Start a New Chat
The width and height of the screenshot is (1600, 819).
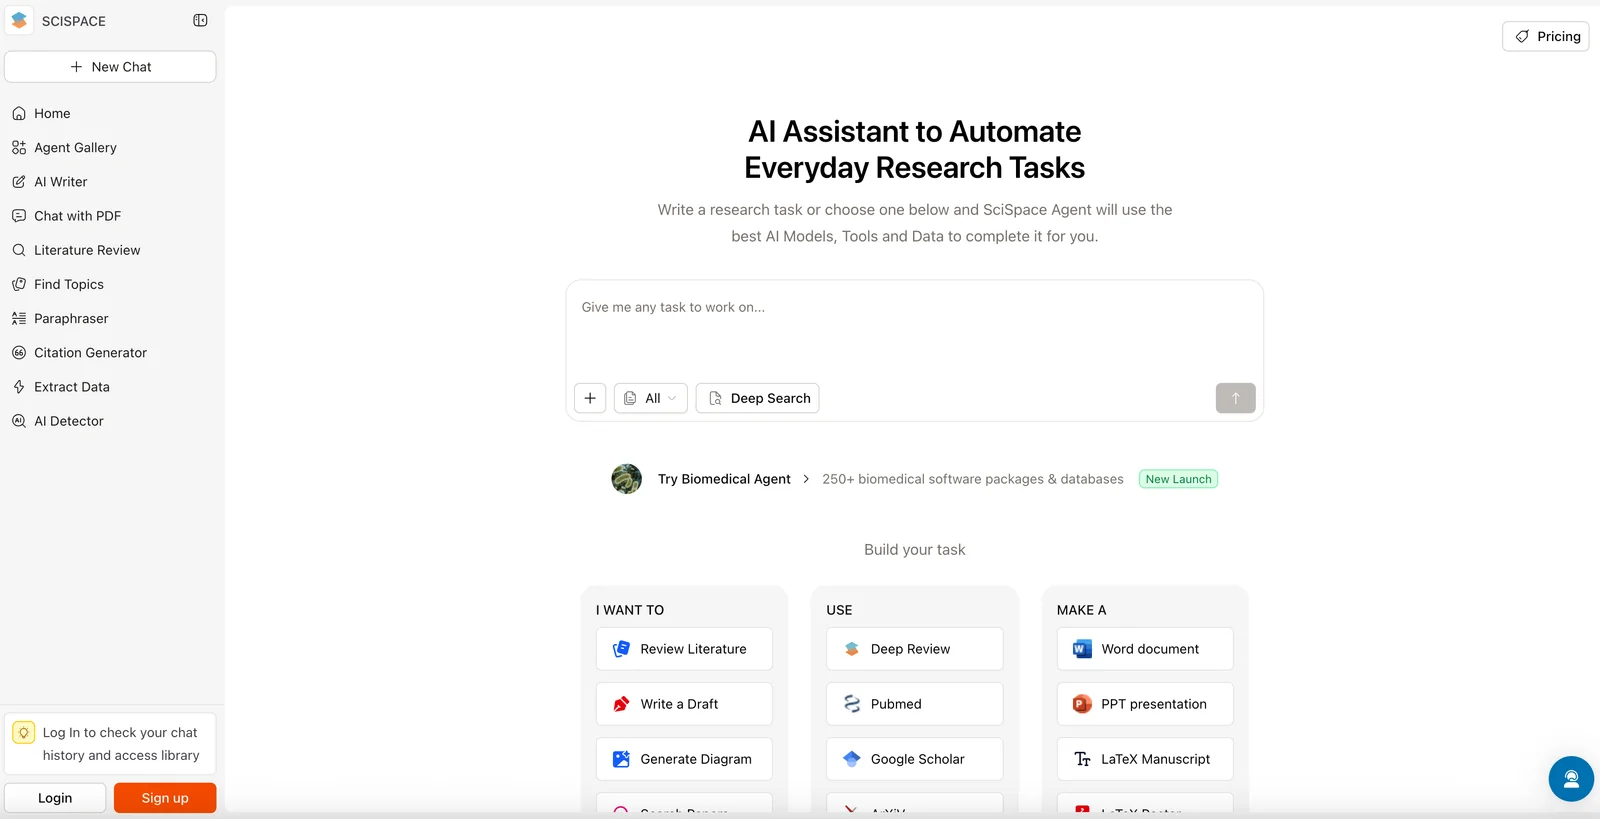(110, 67)
